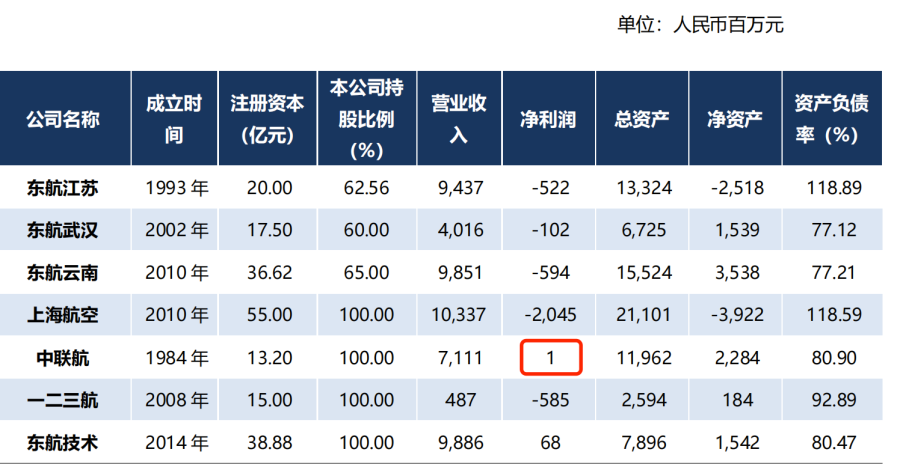Click 上海航空 net profit value -2,045
Image resolution: width=900 pixels, height=476 pixels.
point(548,315)
